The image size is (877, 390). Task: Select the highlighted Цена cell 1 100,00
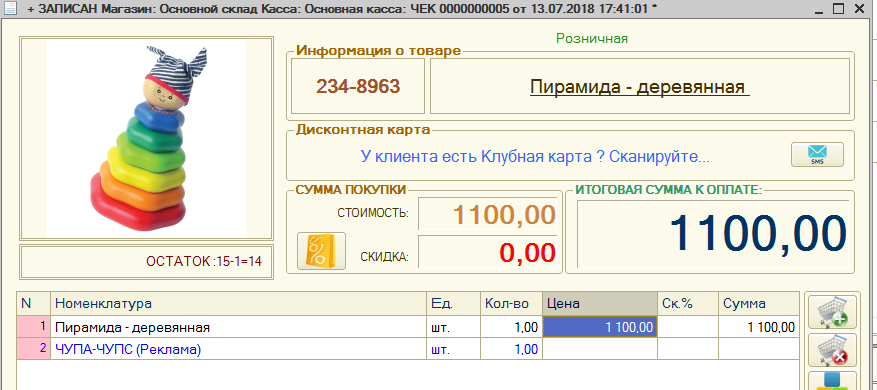[600, 327]
